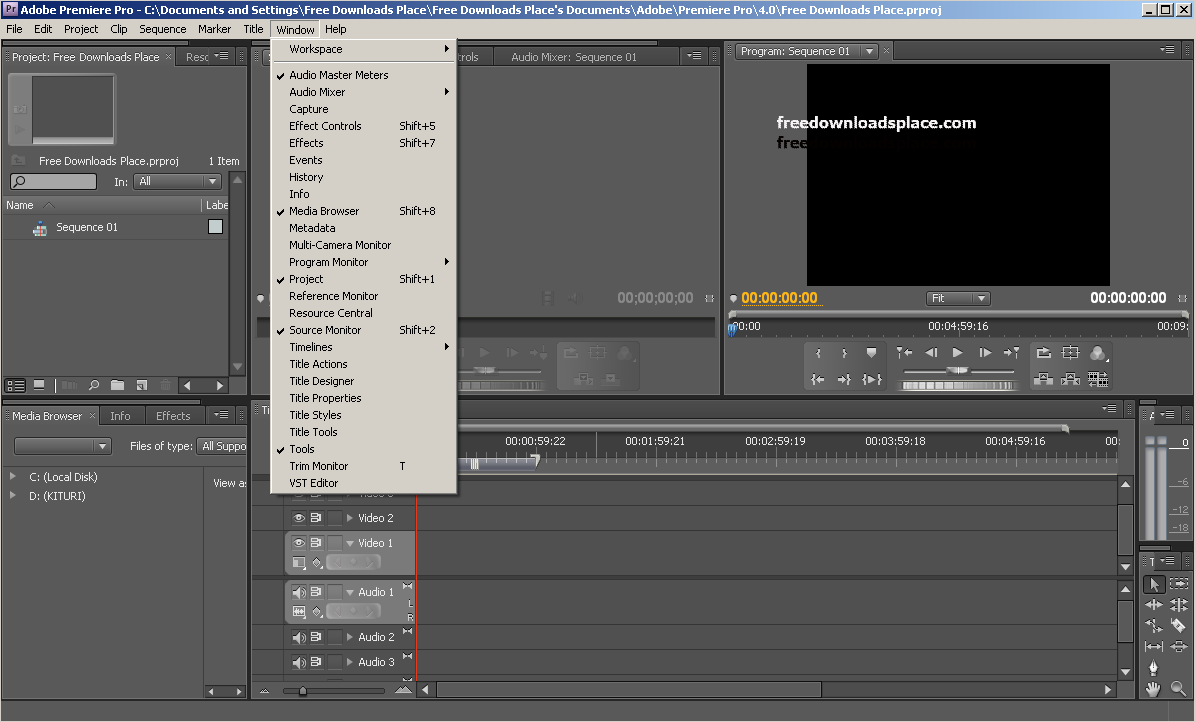Go to Out point in Program monitor

coord(844,379)
